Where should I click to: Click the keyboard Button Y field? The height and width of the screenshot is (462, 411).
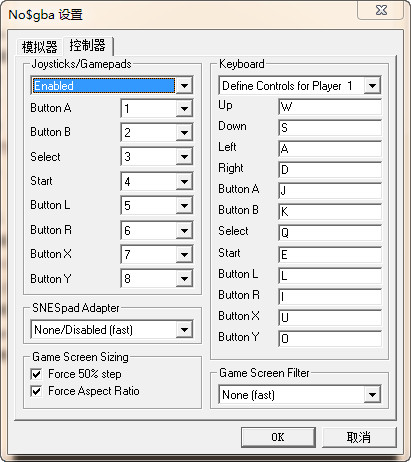pos(330,339)
